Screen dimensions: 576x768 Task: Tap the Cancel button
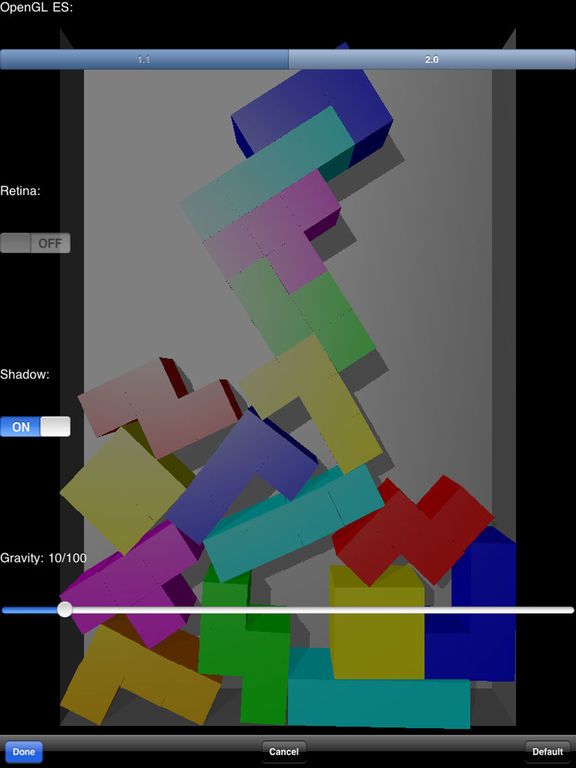point(284,752)
